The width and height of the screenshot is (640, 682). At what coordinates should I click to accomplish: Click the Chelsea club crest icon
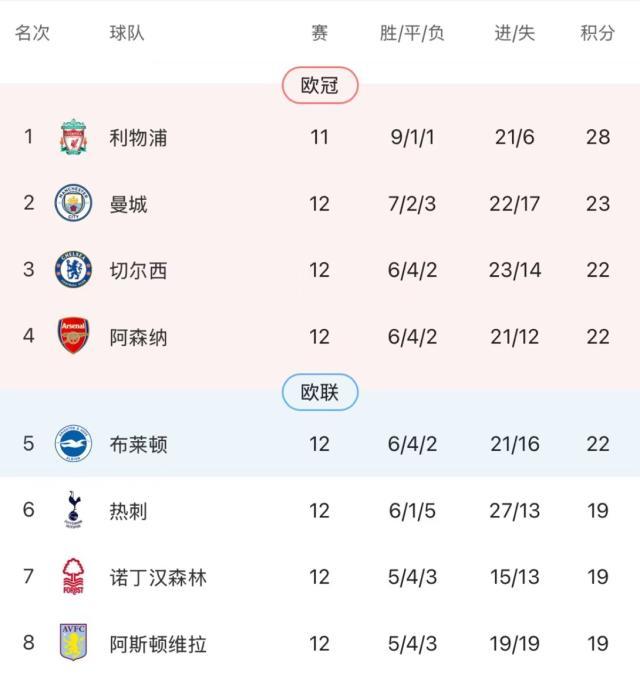pos(73,270)
